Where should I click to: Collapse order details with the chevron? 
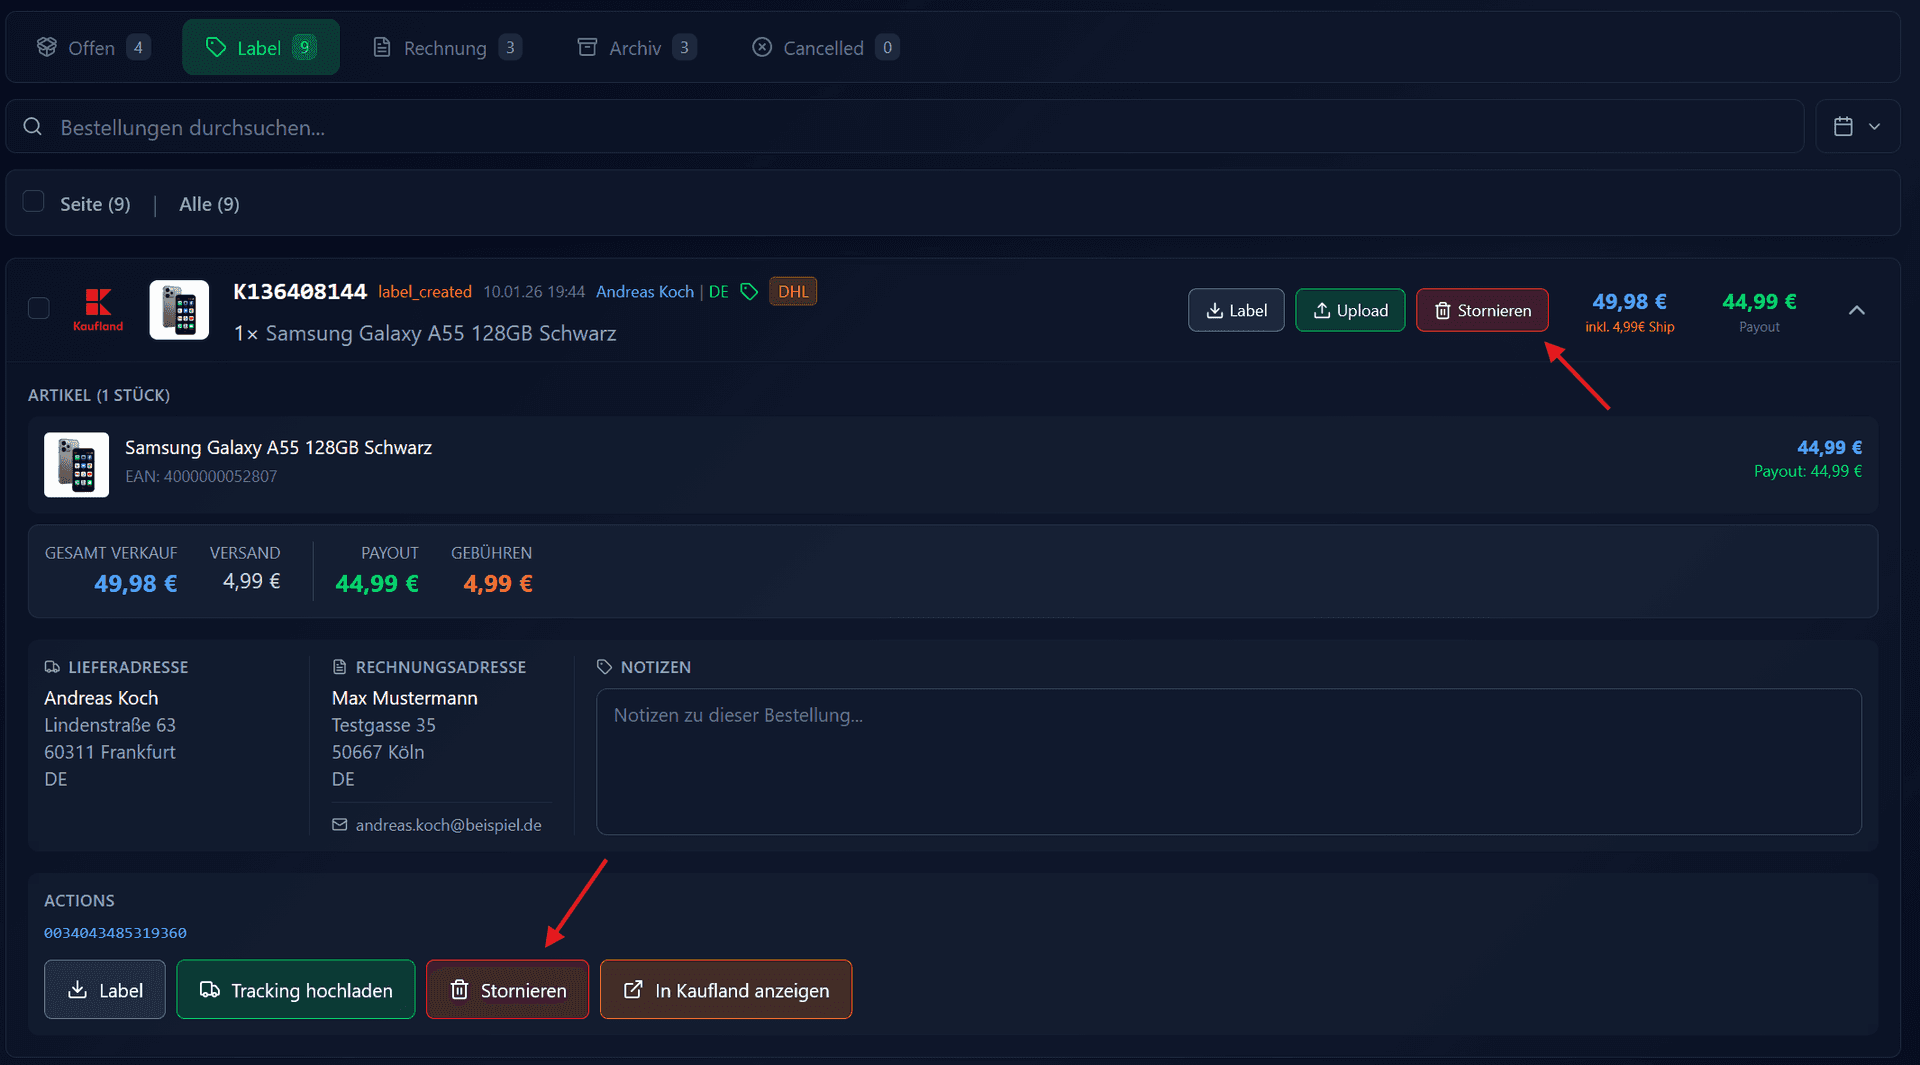[x=1856, y=310]
